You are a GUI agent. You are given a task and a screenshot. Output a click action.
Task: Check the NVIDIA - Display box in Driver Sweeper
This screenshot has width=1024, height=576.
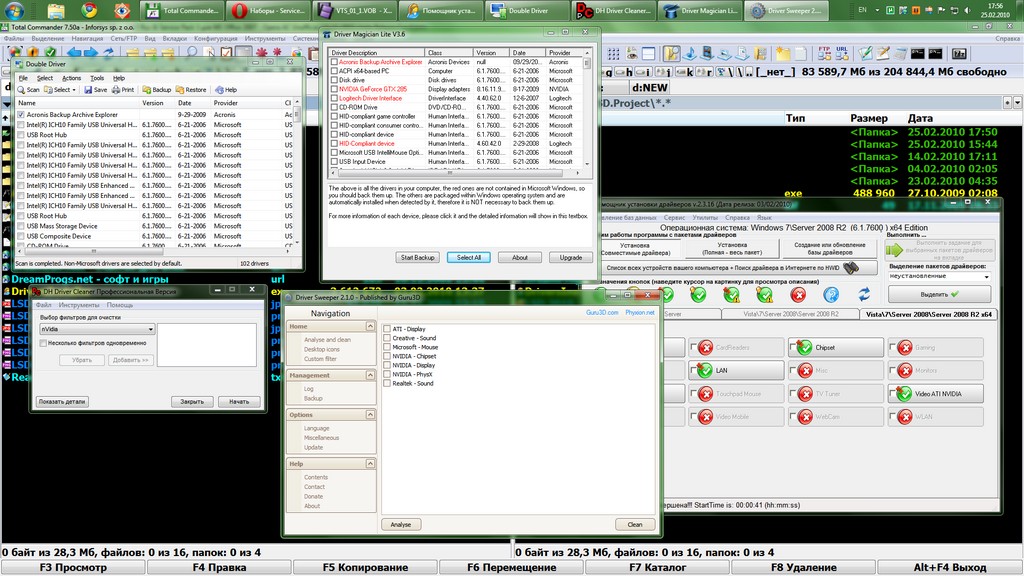[x=387, y=365]
